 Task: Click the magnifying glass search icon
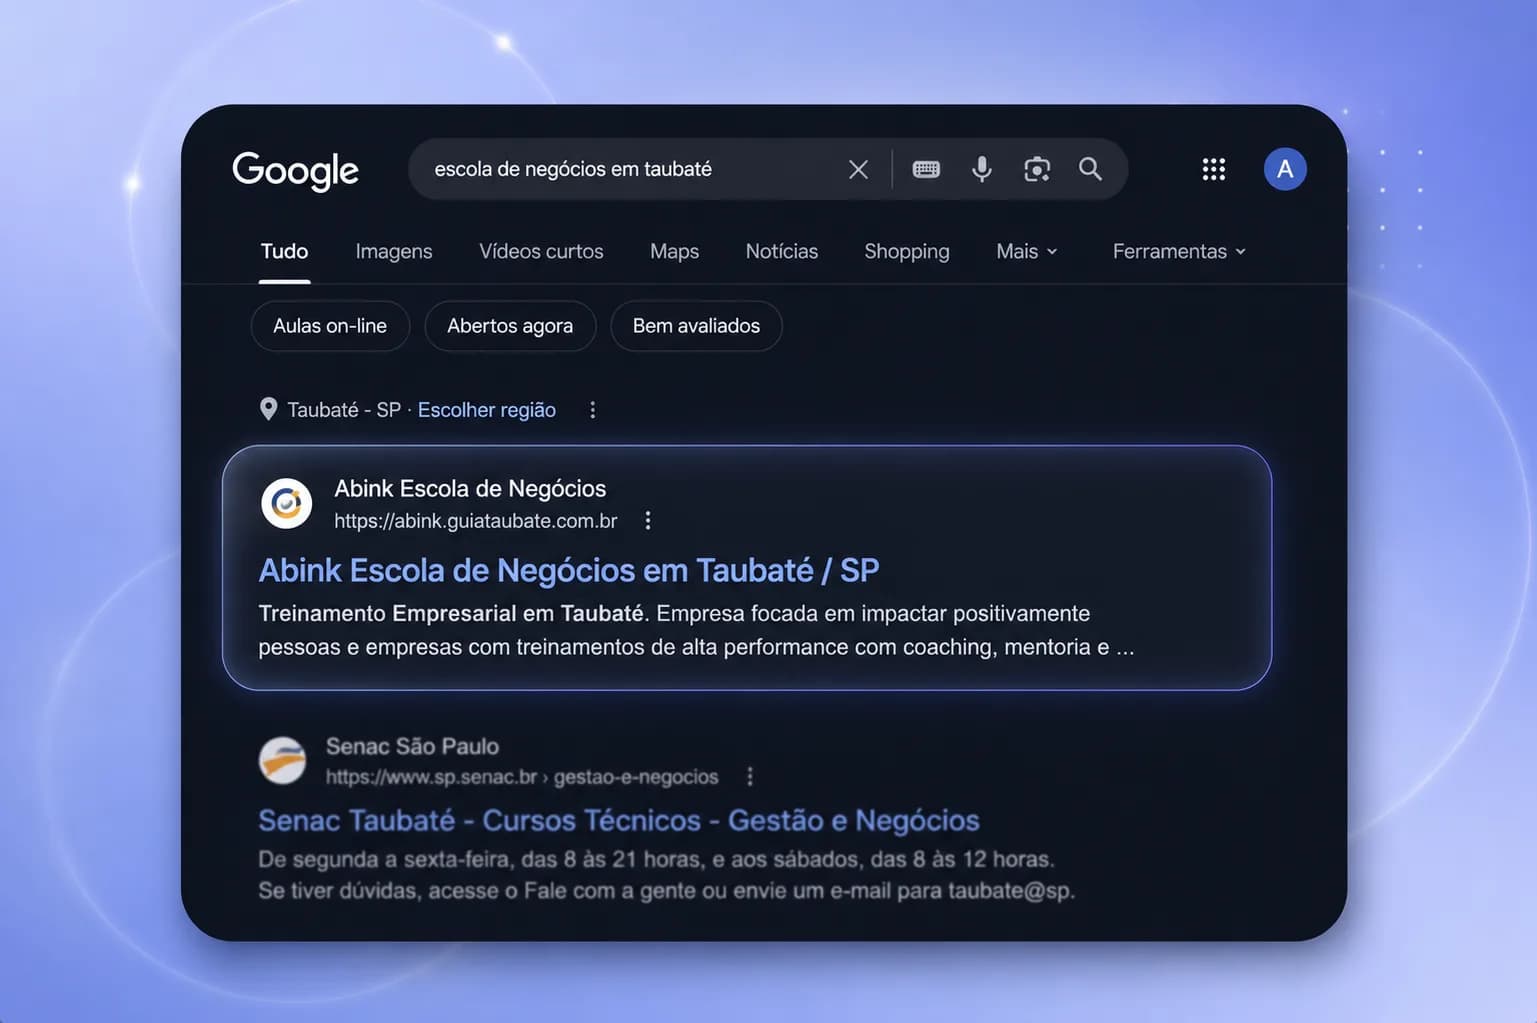tap(1090, 169)
